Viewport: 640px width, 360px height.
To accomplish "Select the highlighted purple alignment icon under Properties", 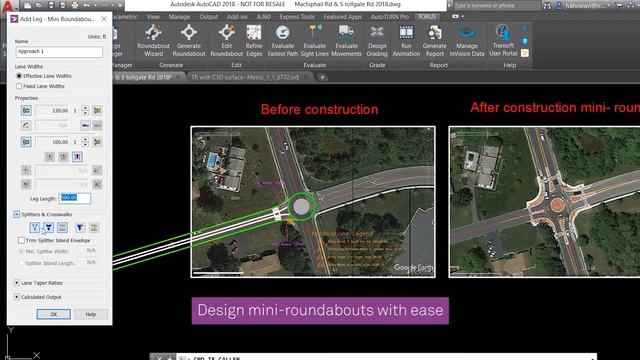I will (77, 156).
